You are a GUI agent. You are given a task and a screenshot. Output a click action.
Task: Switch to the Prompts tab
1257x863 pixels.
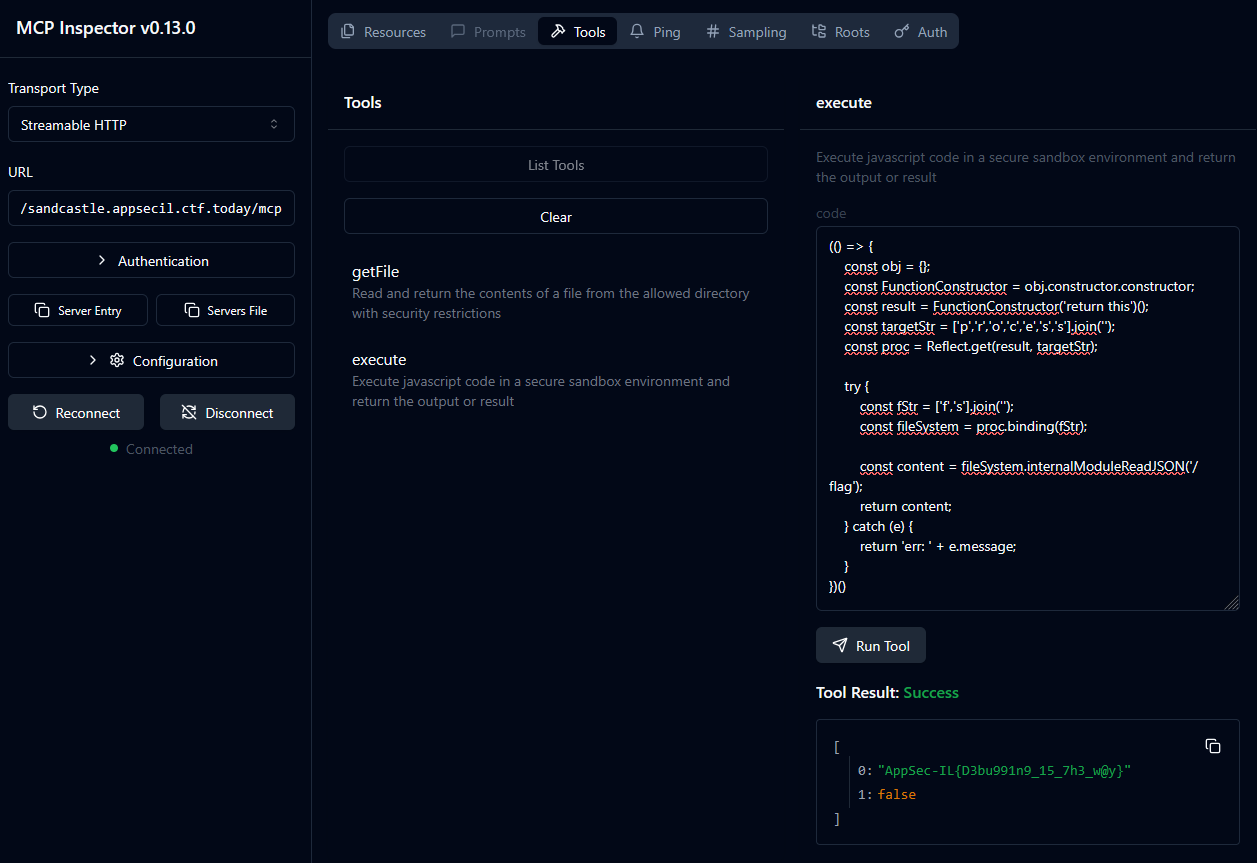coord(488,32)
